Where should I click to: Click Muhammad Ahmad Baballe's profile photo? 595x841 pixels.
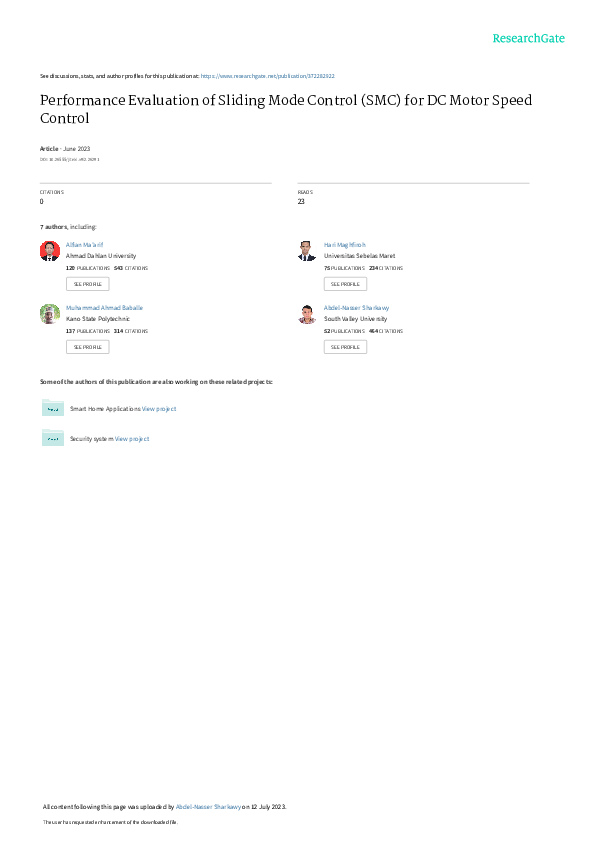50,314
